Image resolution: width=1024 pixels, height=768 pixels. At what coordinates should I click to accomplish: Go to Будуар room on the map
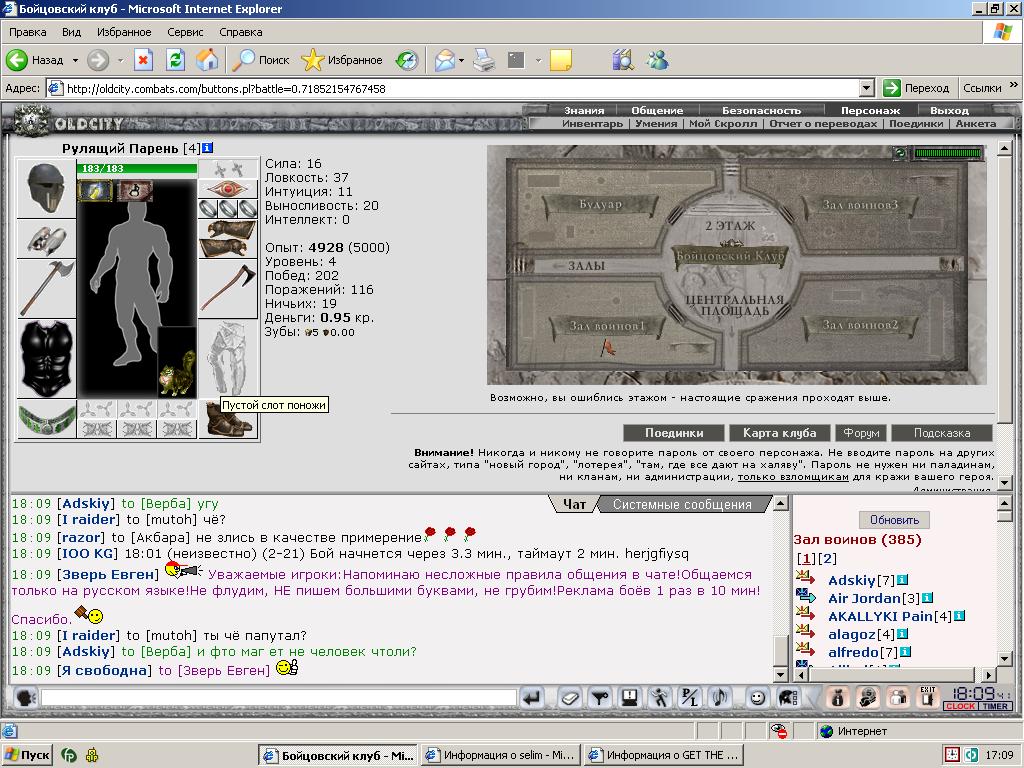click(600, 204)
